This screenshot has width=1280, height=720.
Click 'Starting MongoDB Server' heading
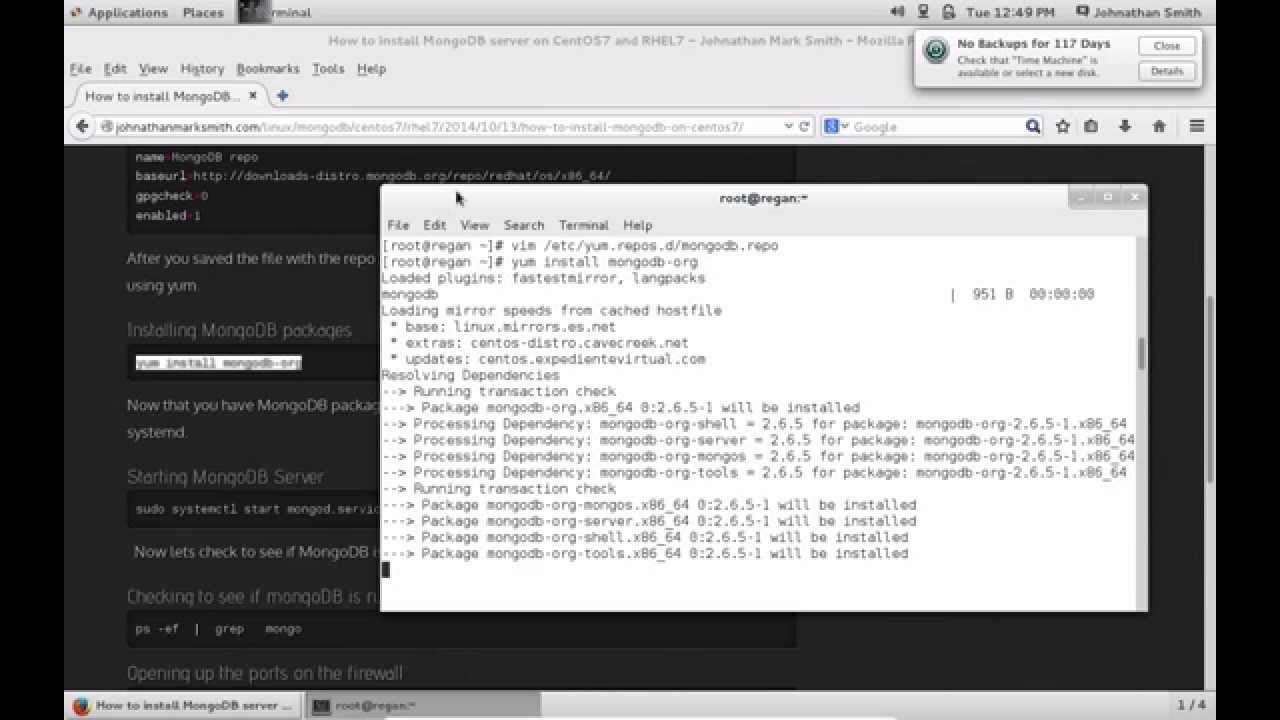tap(225, 477)
